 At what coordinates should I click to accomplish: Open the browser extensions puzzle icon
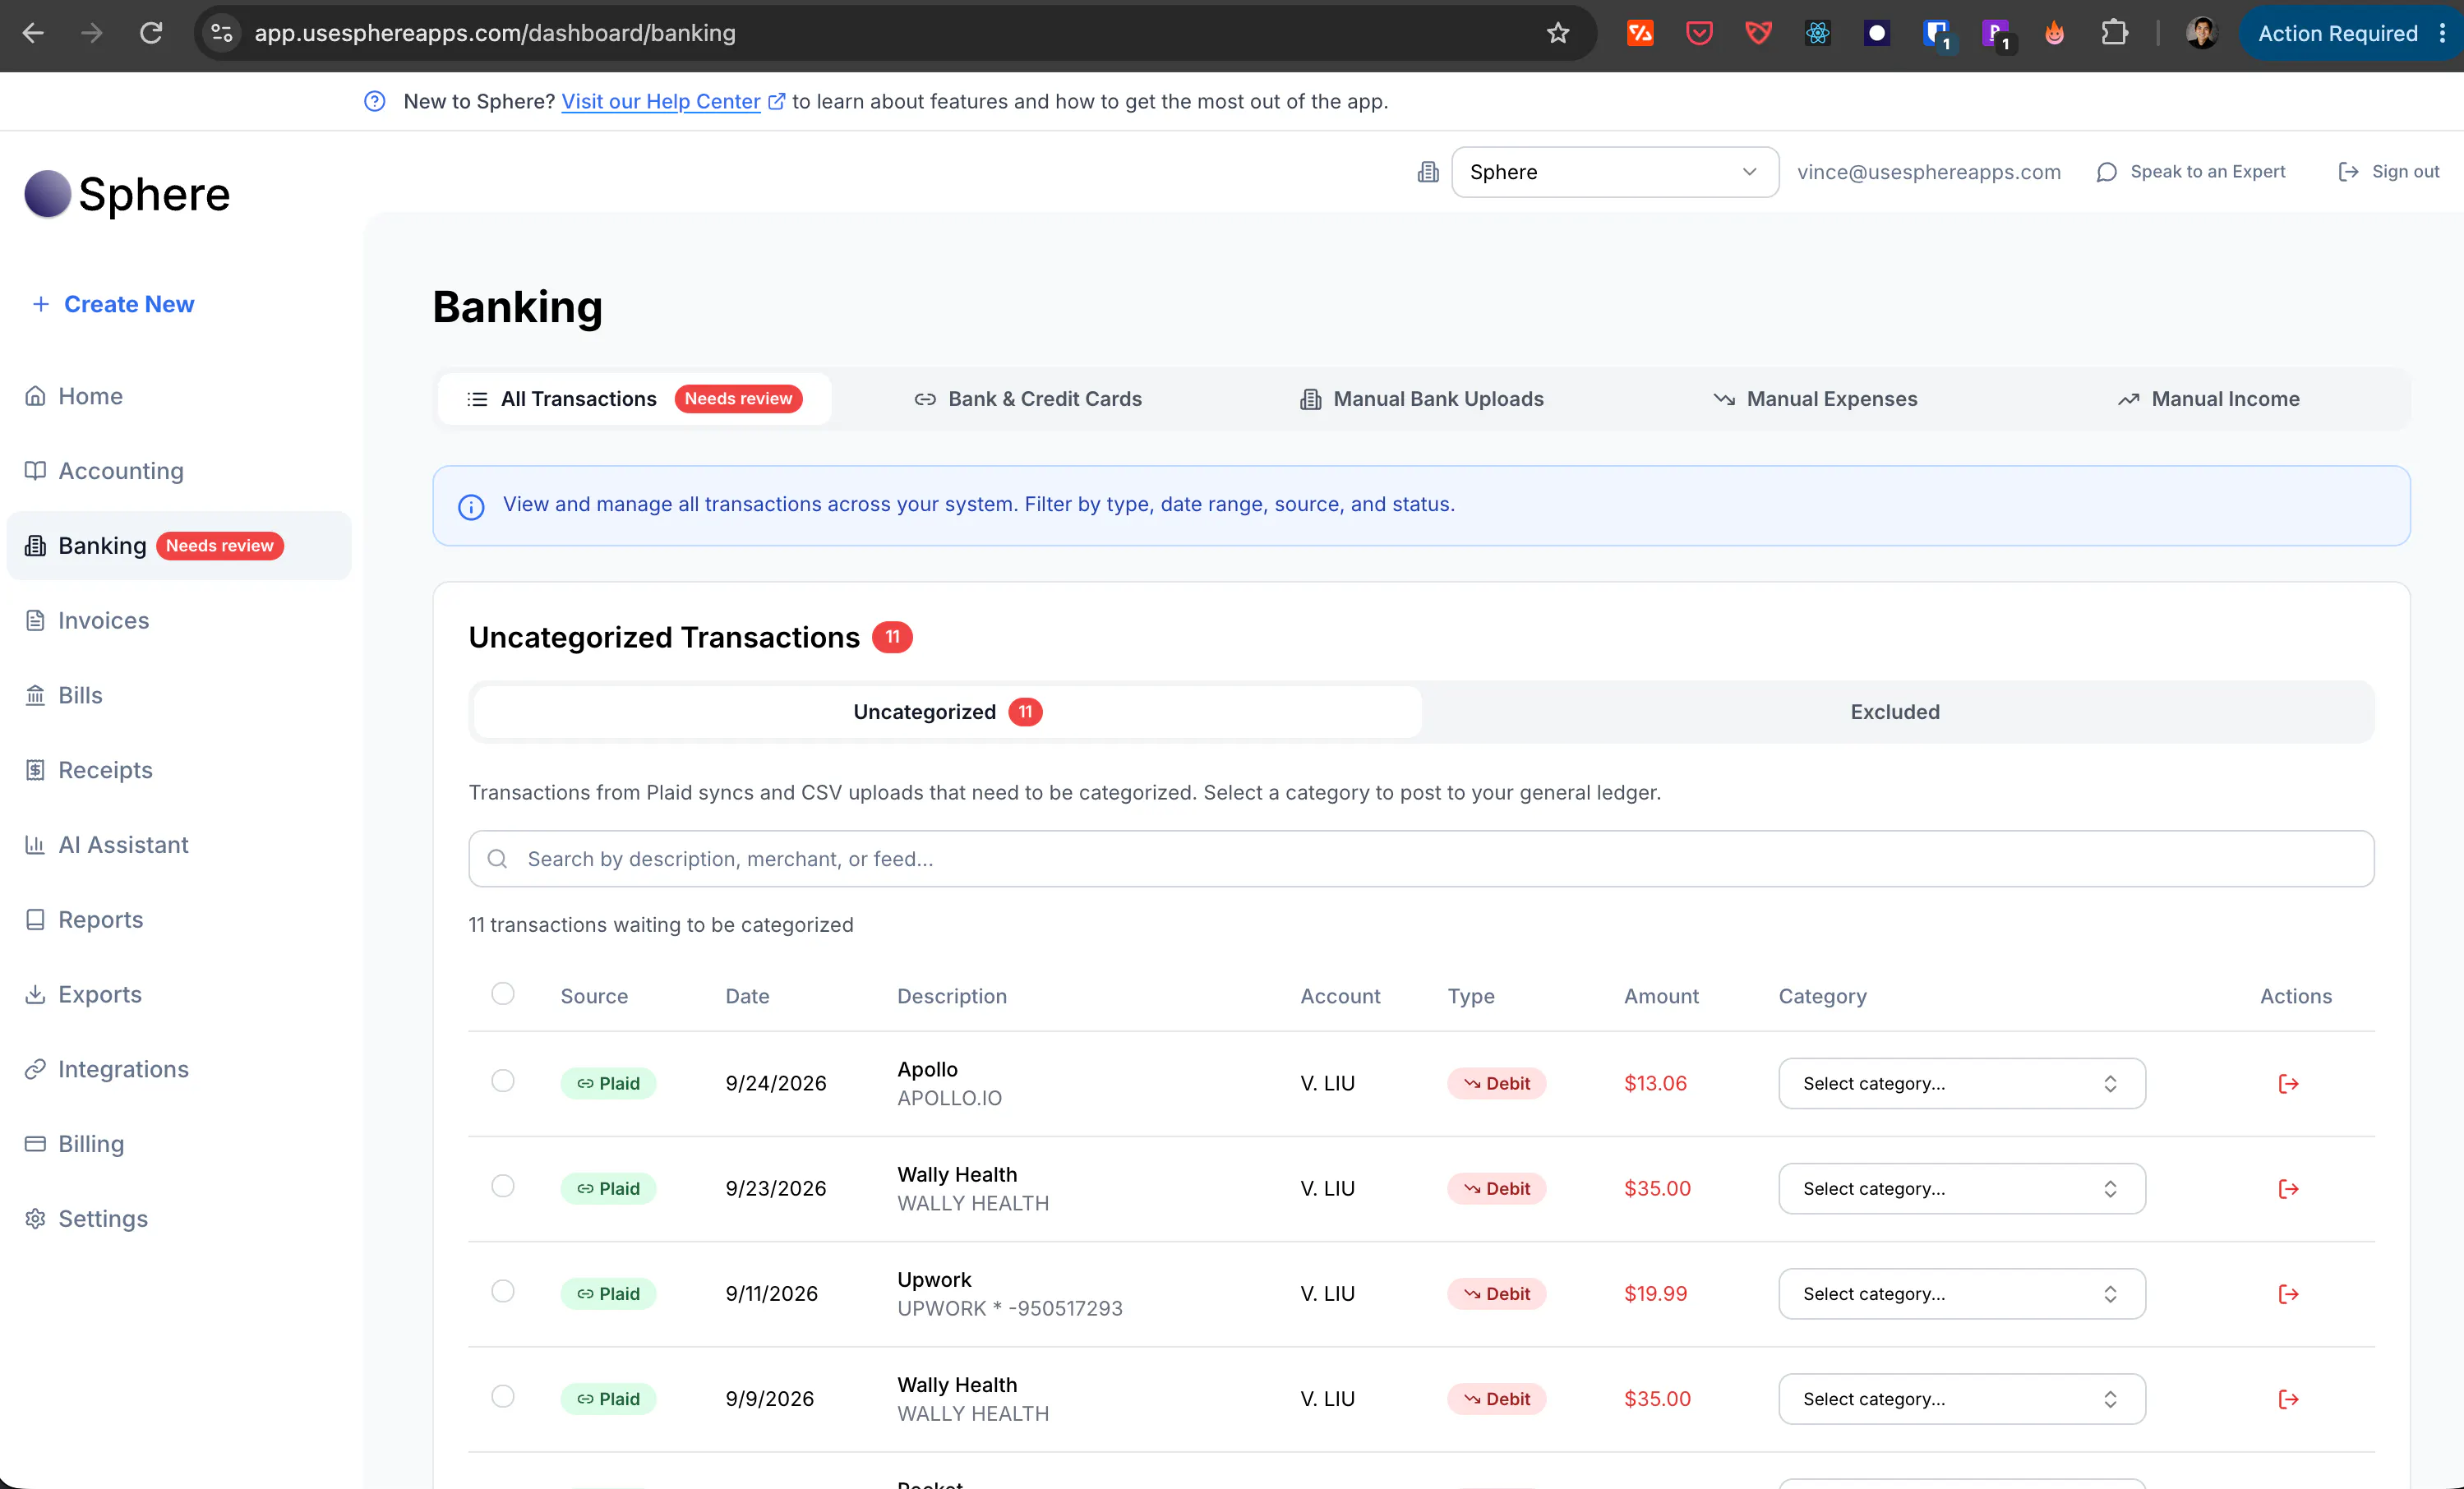point(2114,33)
